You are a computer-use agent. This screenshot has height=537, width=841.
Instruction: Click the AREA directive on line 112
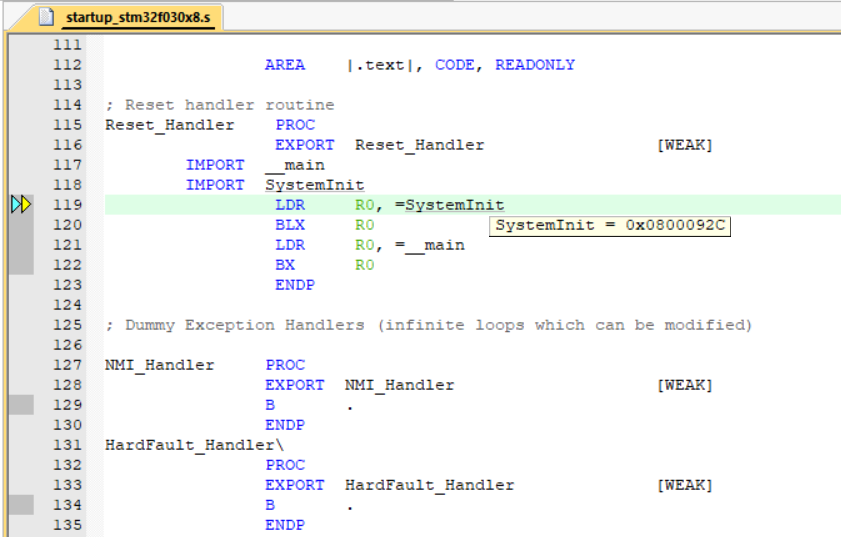(x=285, y=65)
